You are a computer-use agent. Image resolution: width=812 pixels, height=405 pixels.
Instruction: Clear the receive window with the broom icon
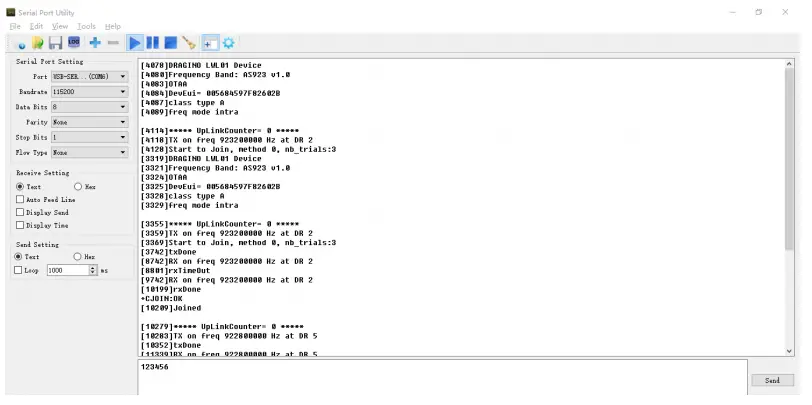[x=189, y=43]
